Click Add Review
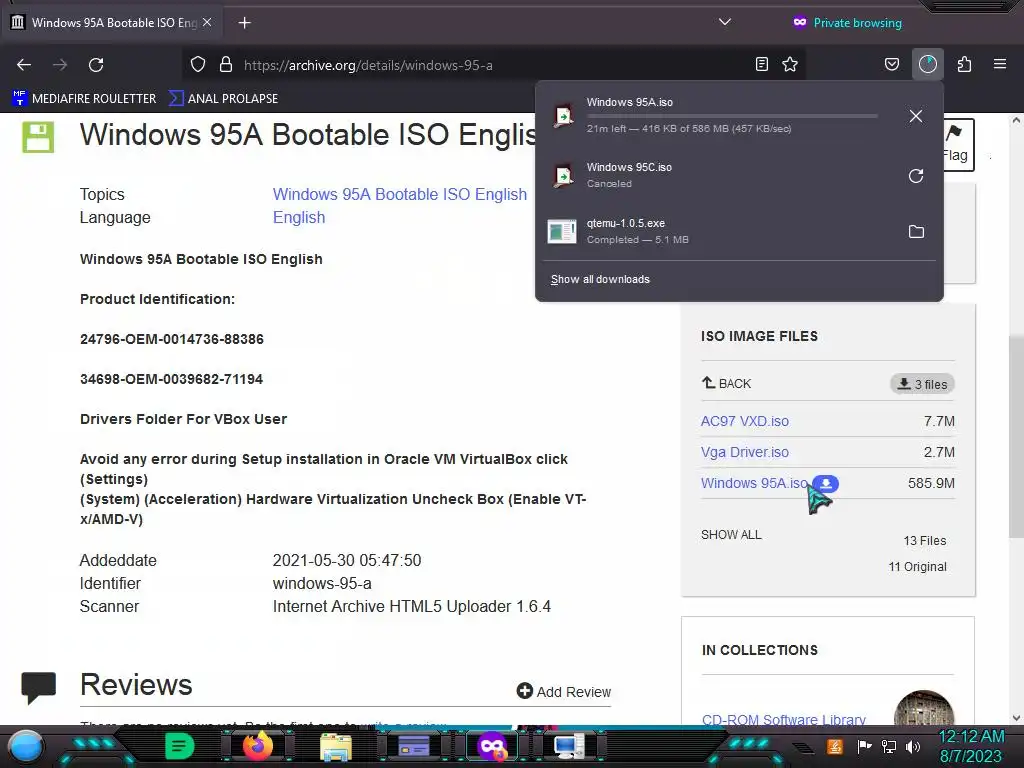 point(564,692)
